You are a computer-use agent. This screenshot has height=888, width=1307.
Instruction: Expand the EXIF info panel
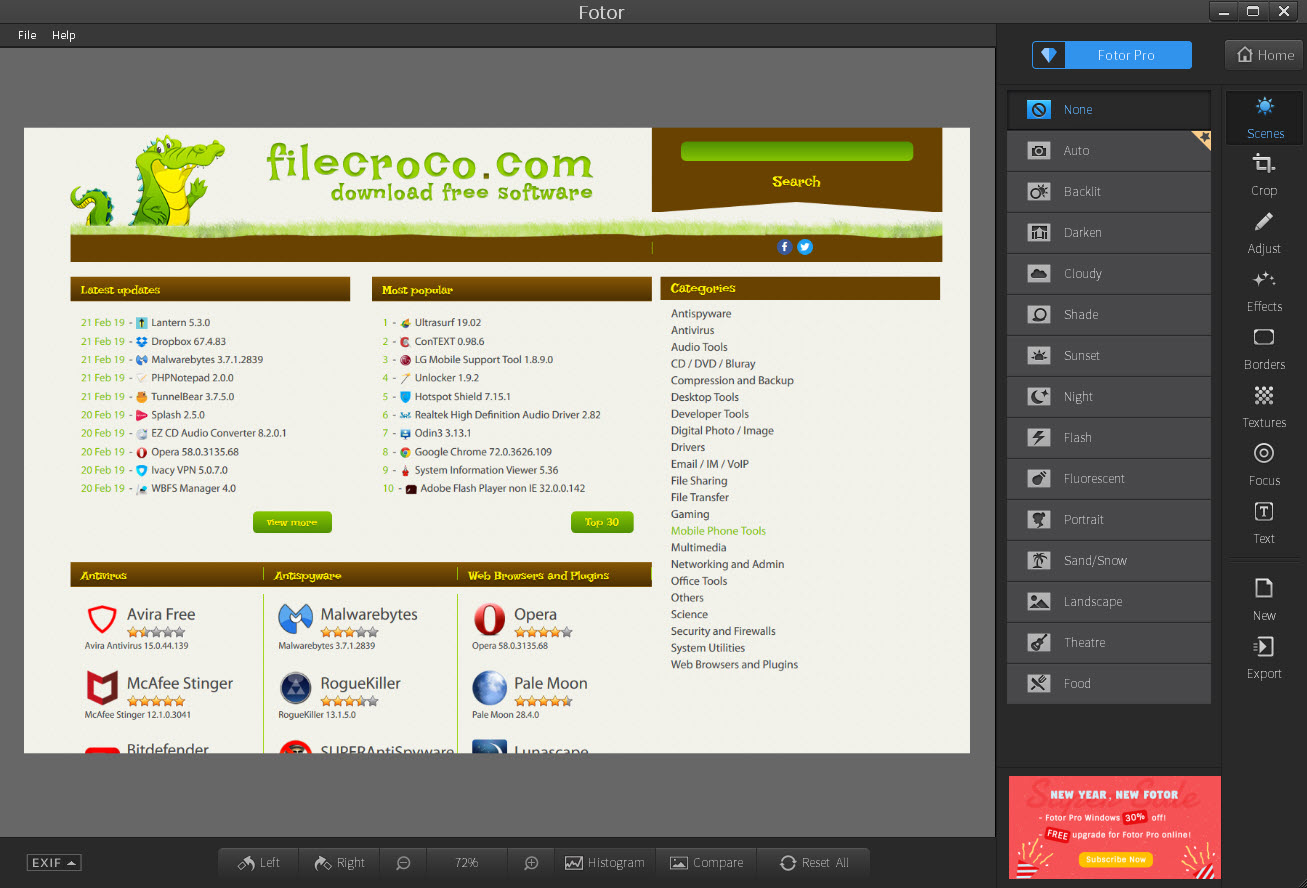(54, 863)
